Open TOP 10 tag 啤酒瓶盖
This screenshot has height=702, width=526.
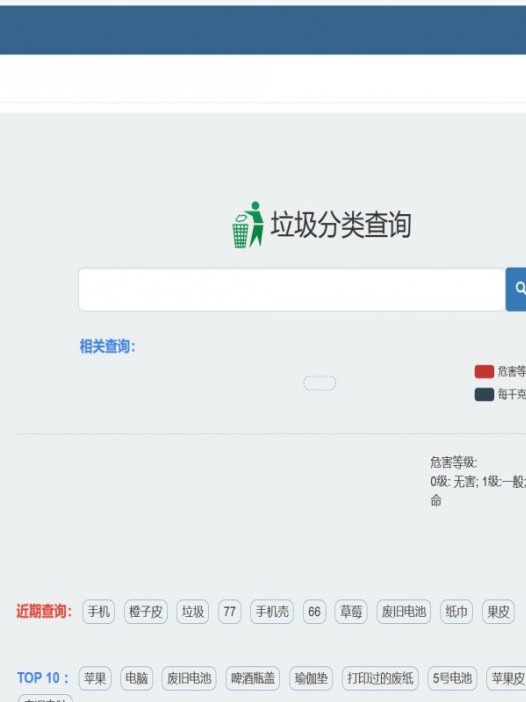click(x=253, y=678)
